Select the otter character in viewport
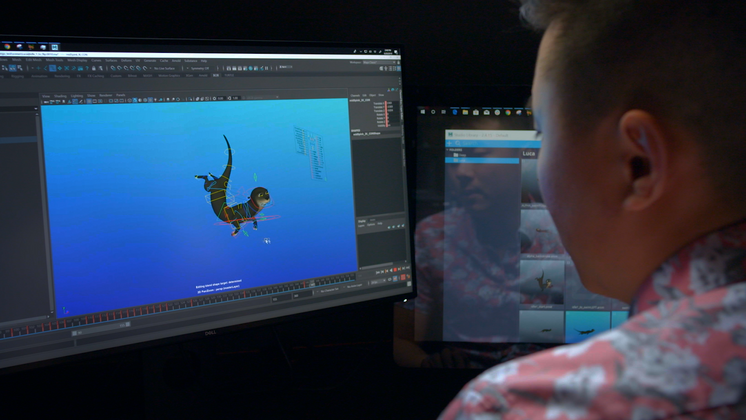Image resolution: width=746 pixels, height=420 pixels. tap(238, 195)
